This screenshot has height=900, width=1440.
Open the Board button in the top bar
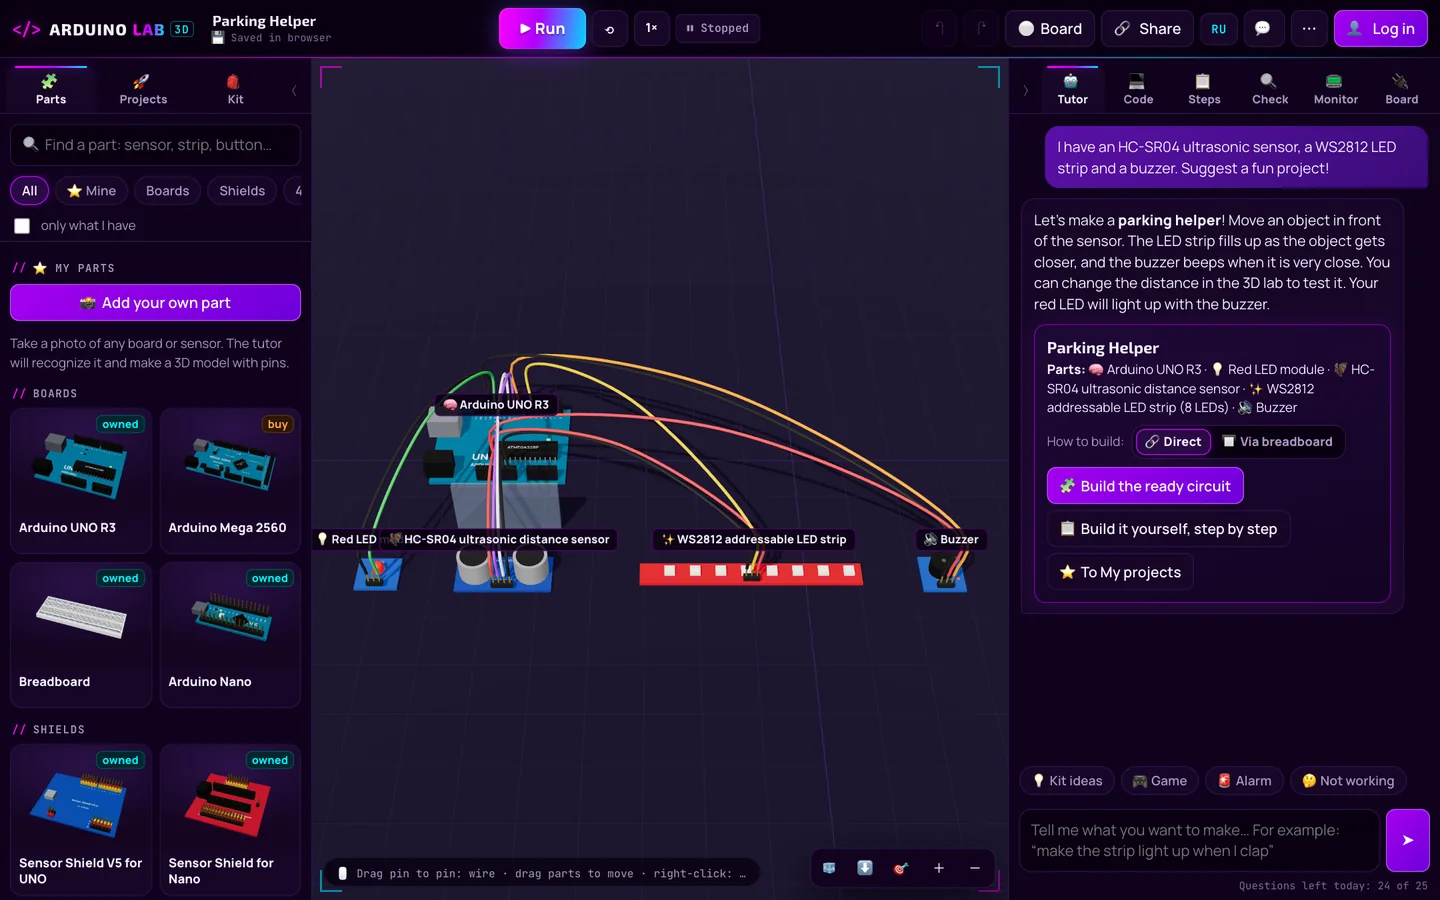click(1050, 29)
